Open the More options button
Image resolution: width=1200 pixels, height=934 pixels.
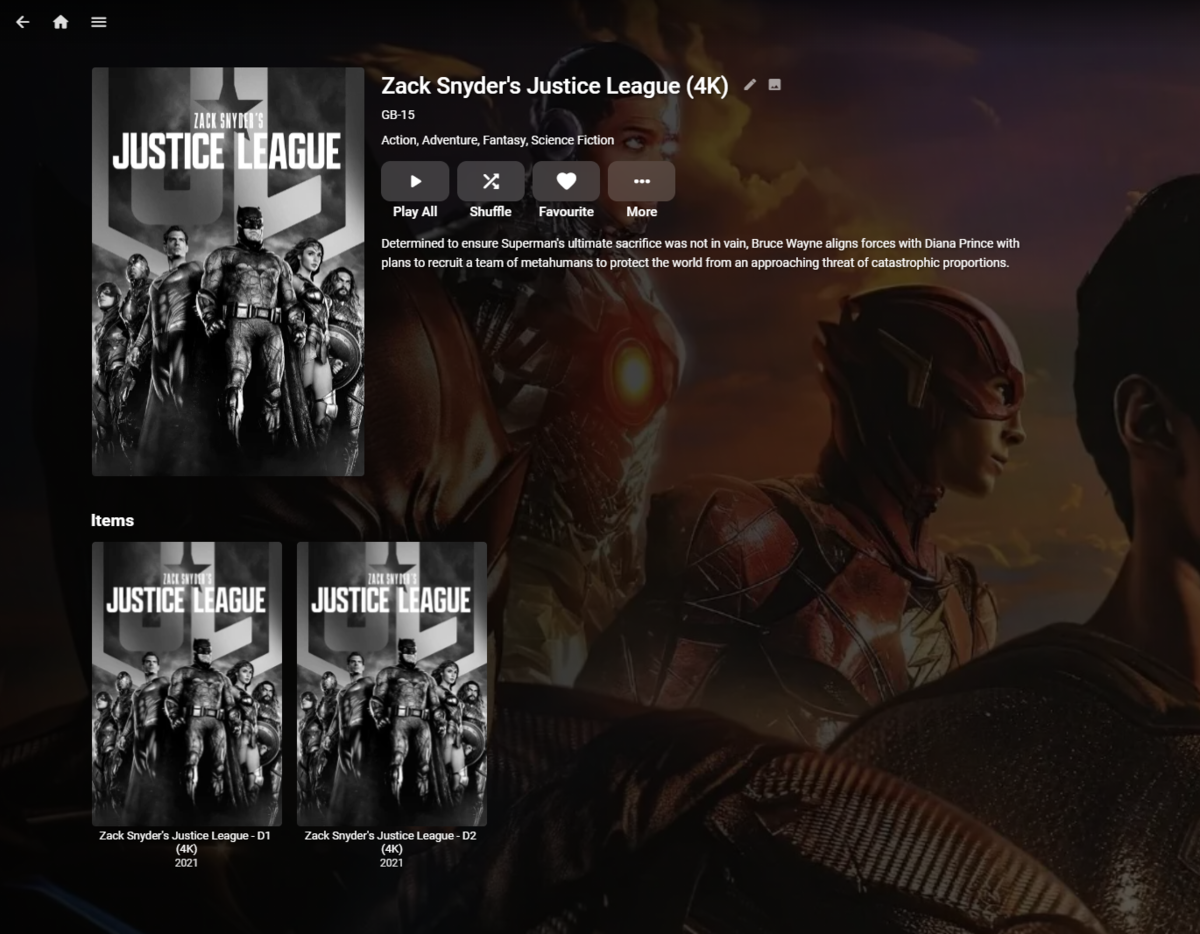point(641,181)
